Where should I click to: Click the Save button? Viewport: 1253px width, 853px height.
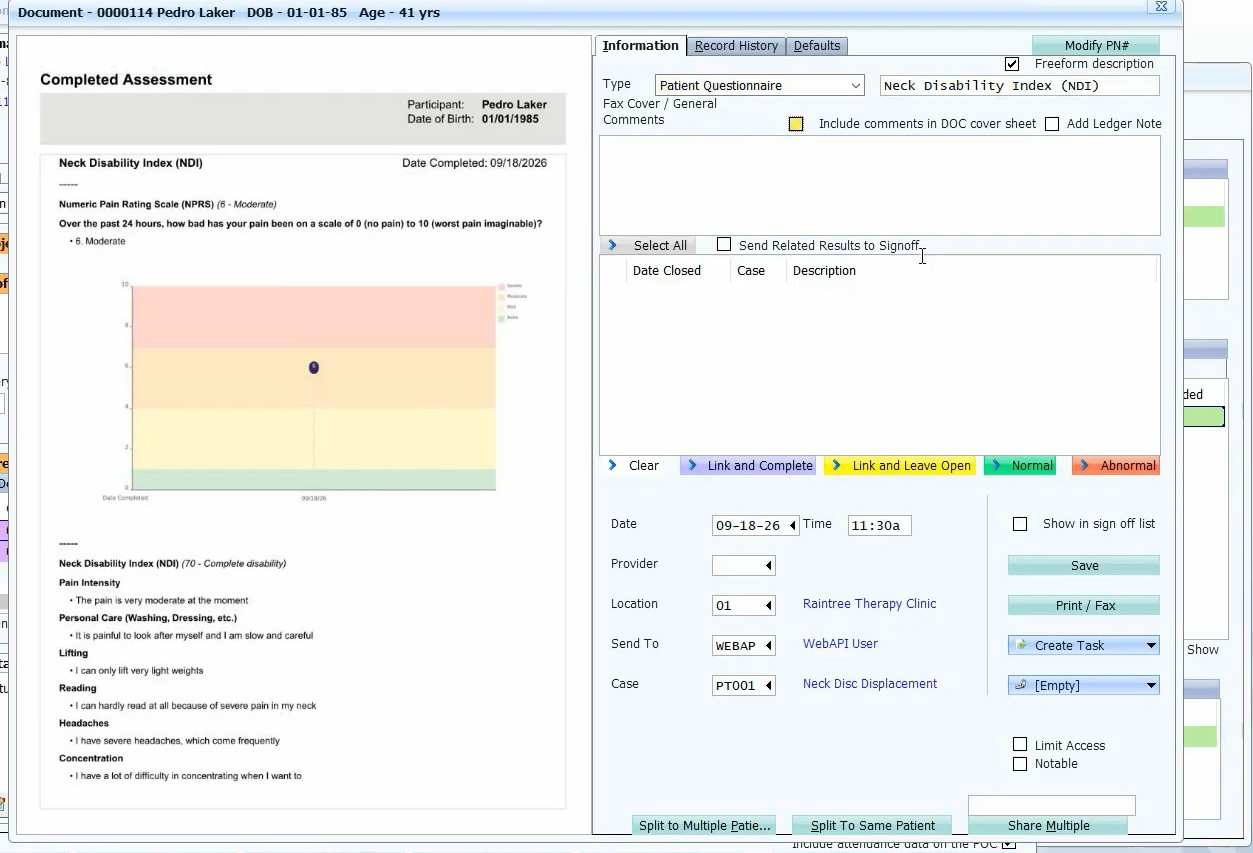click(1084, 566)
